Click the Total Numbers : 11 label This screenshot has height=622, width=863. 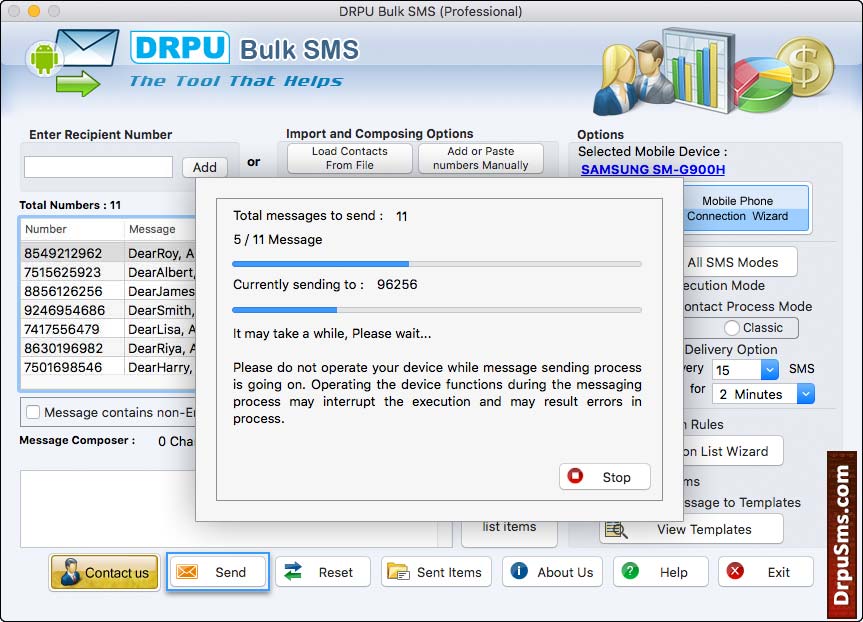point(70,205)
